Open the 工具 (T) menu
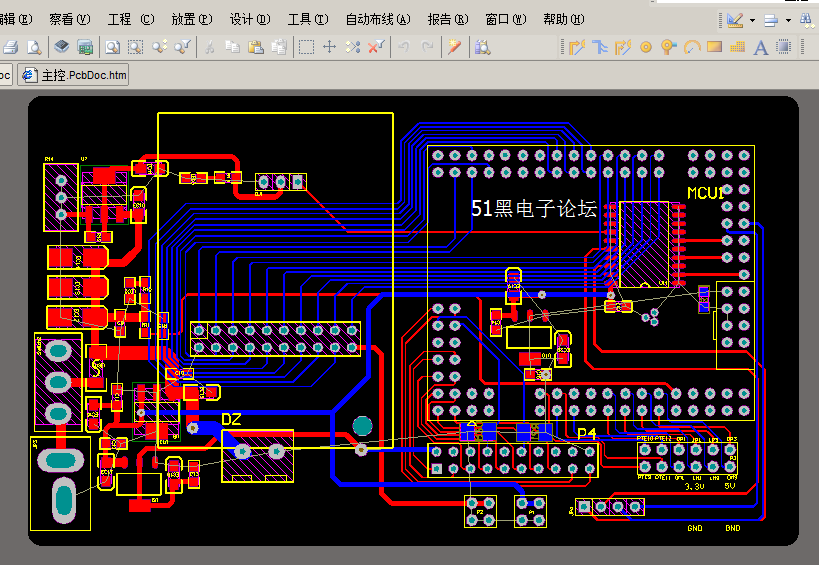This screenshot has width=819, height=565. coord(308,20)
